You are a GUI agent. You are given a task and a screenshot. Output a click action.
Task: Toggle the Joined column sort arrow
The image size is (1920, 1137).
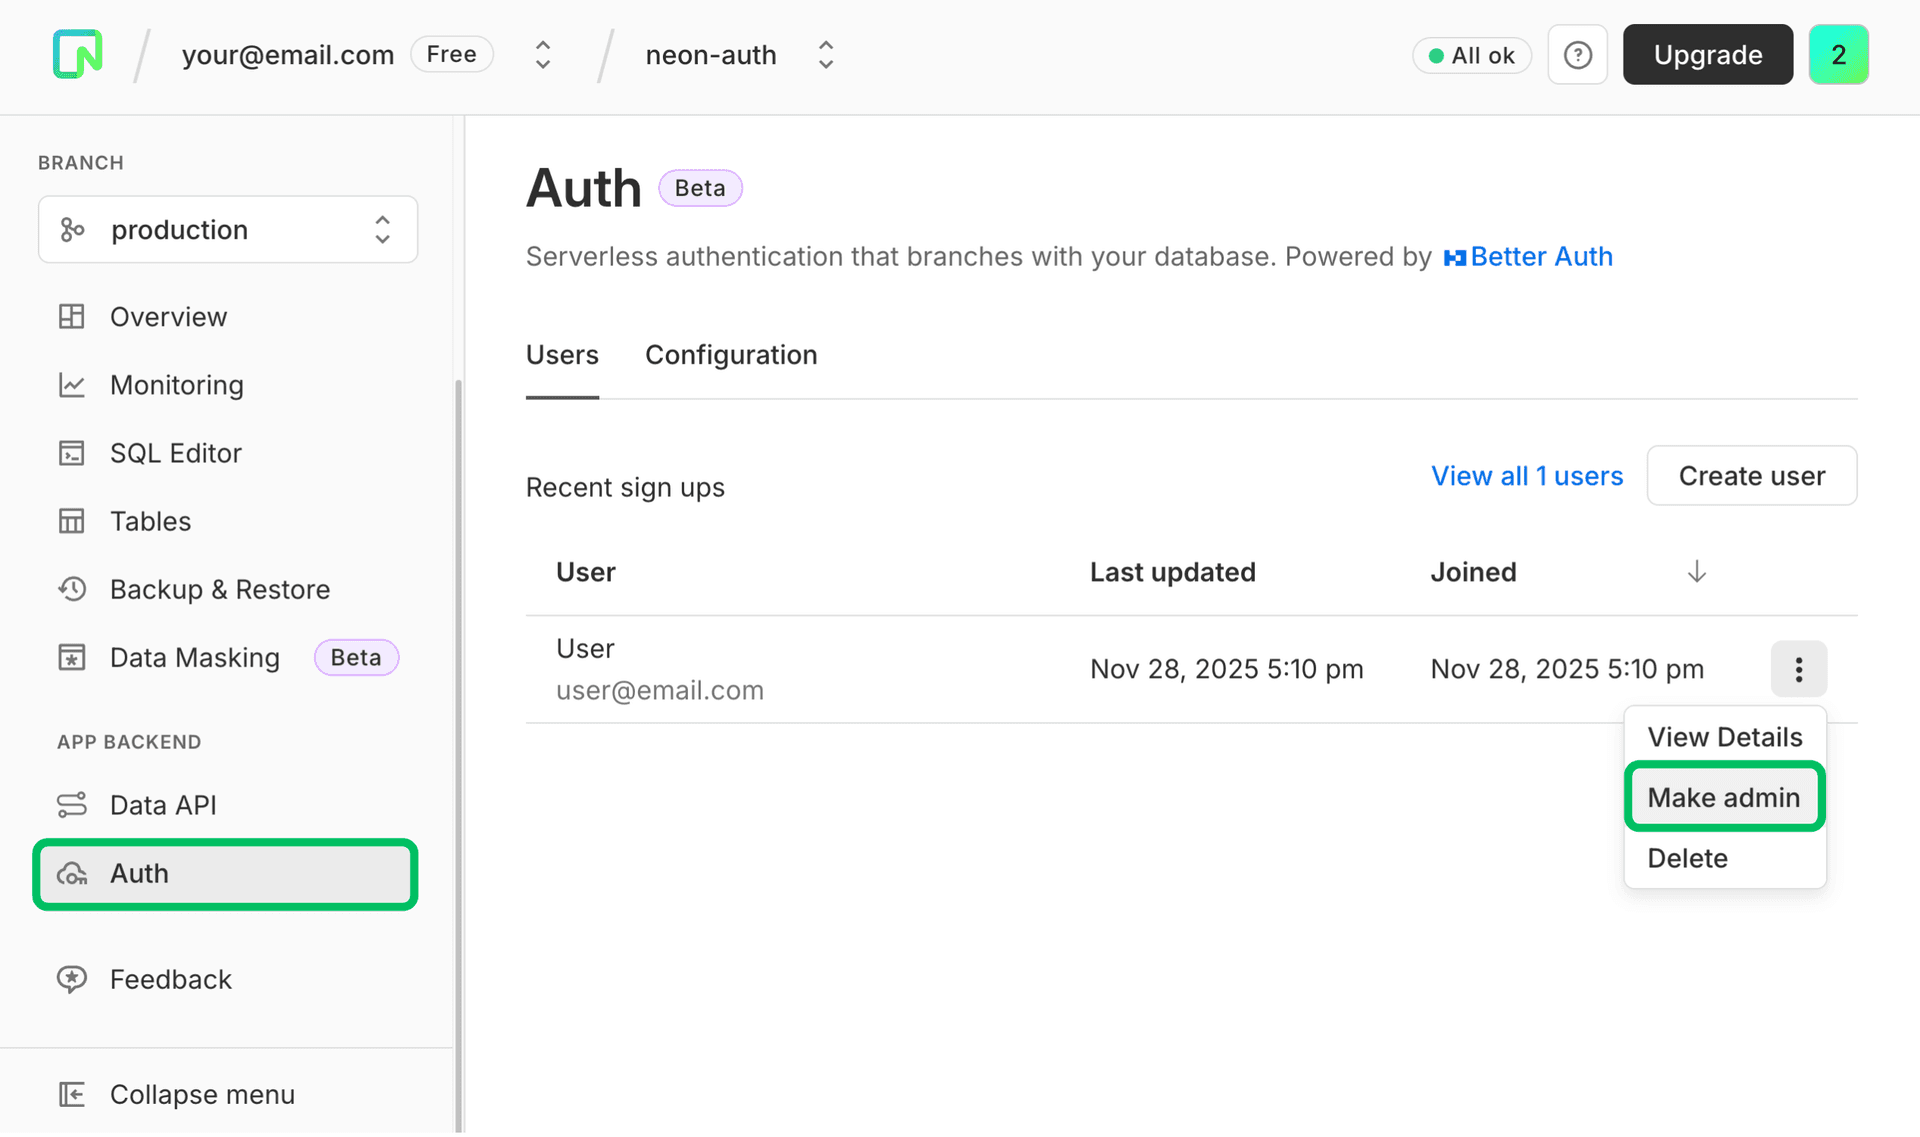(x=1695, y=571)
